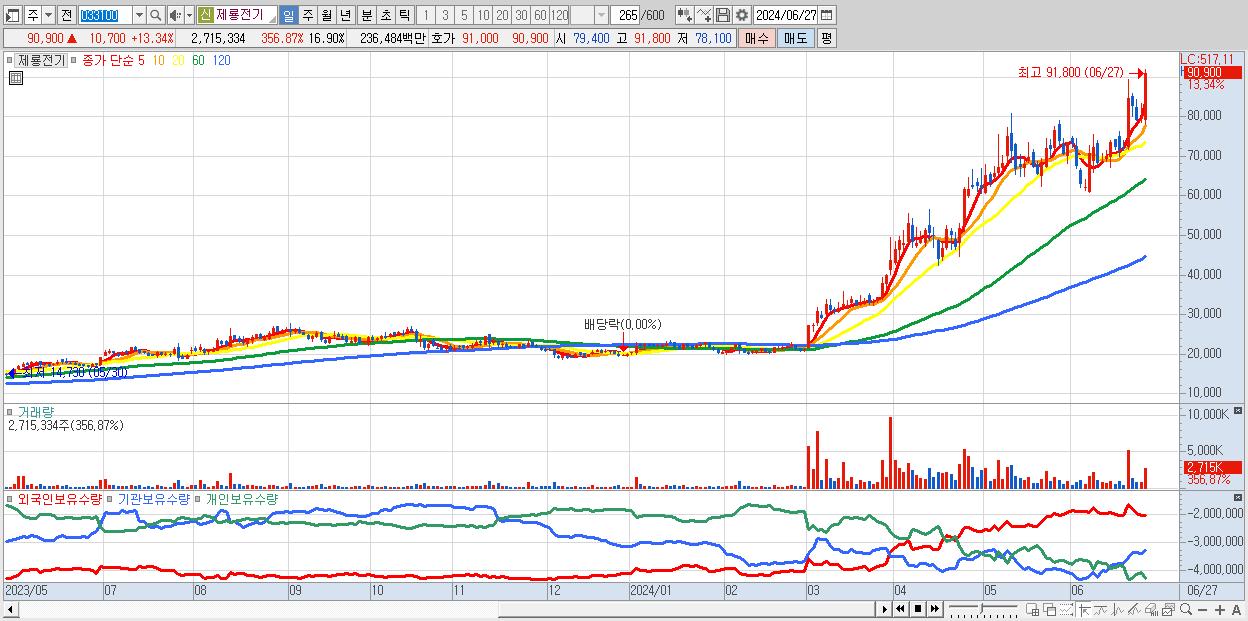Click 개인보유수량 indicator label

click(241, 498)
